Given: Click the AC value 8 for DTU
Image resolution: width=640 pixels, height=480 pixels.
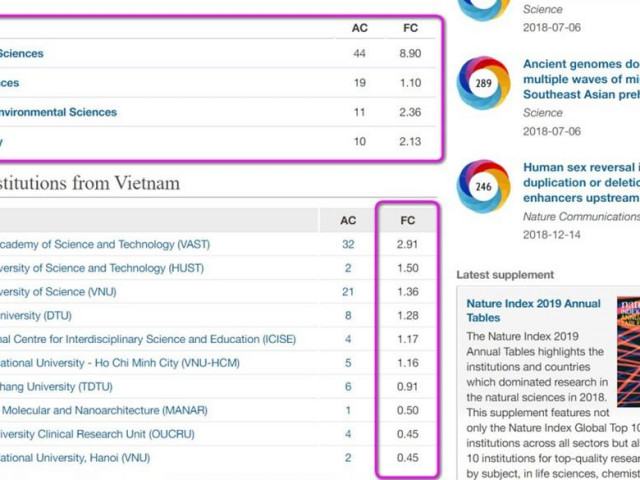Looking at the screenshot, I should click(x=348, y=316).
